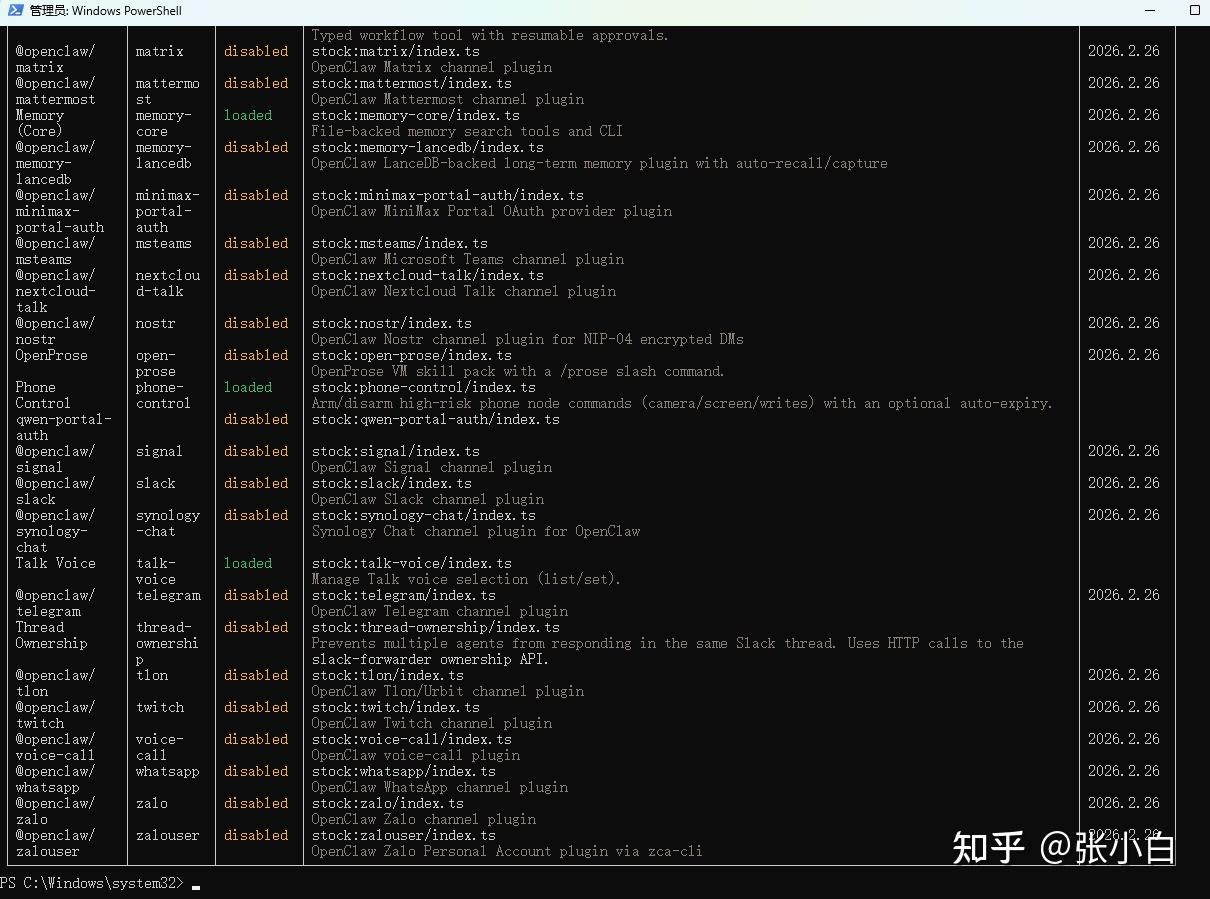1210x899 pixels.
Task: Click 'stock:nextcloud-talk/index.ts' text
Action: (428, 275)
